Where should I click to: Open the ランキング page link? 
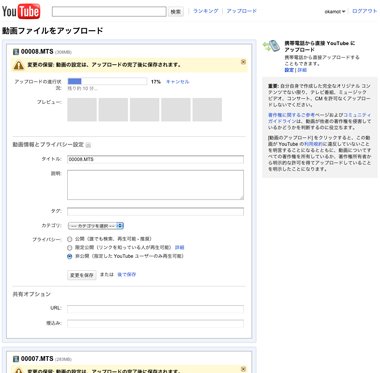(x=206, y=11)
